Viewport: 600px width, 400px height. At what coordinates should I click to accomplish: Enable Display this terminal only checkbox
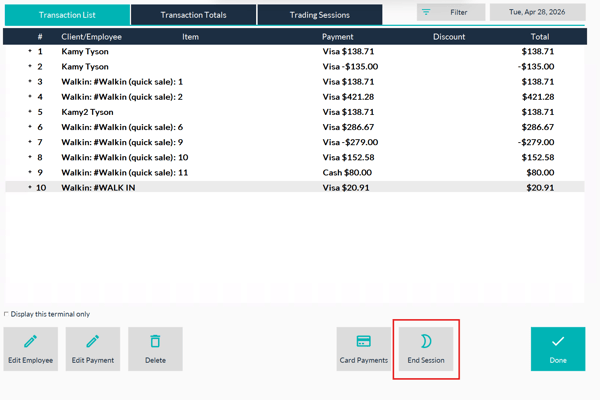tap(6, 314)
